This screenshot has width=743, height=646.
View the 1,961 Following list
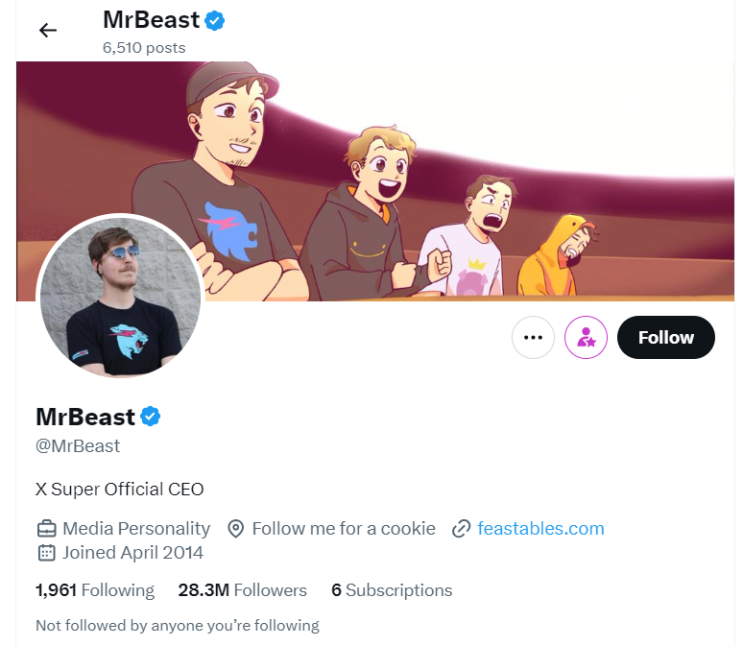point(95,590)
